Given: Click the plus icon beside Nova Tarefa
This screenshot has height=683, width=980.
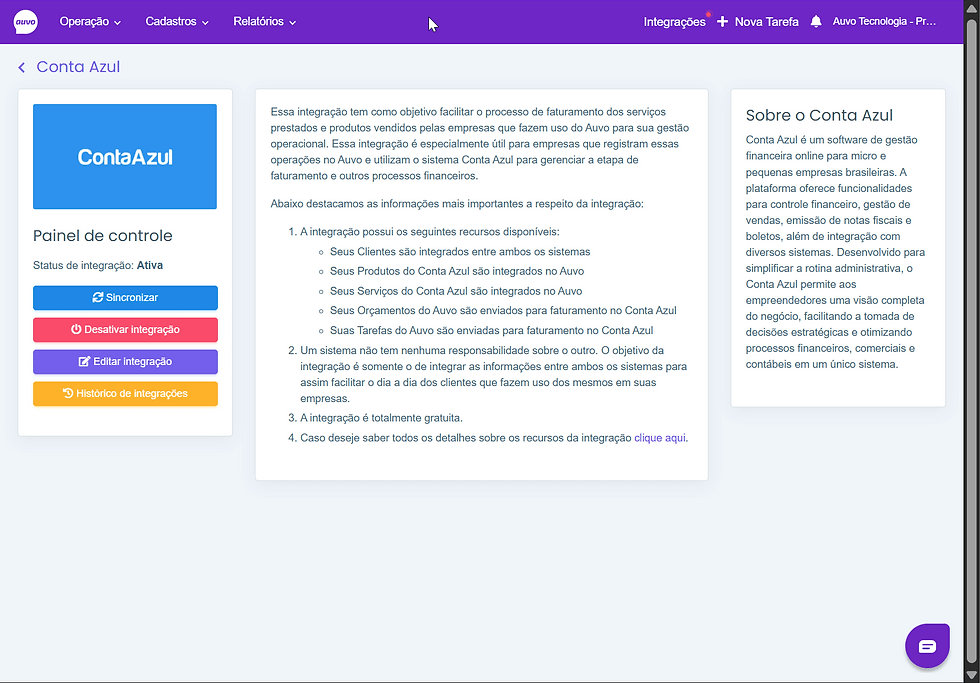Looking at the screenshot, I should click(722, 22).
